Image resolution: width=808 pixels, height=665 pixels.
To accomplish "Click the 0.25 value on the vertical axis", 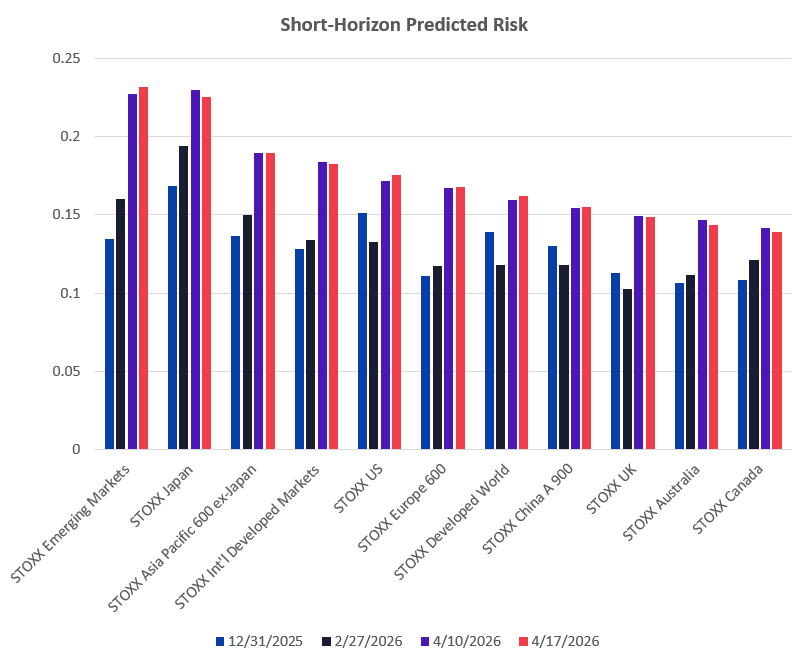I will 66,59.
